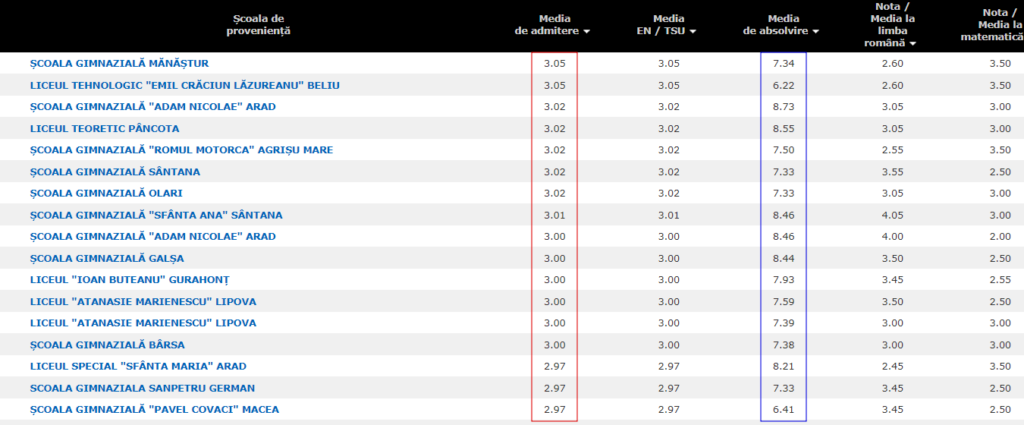Click the Nota la matematică column header
The width and height of the screenshot is (1024, 425).
988,25
